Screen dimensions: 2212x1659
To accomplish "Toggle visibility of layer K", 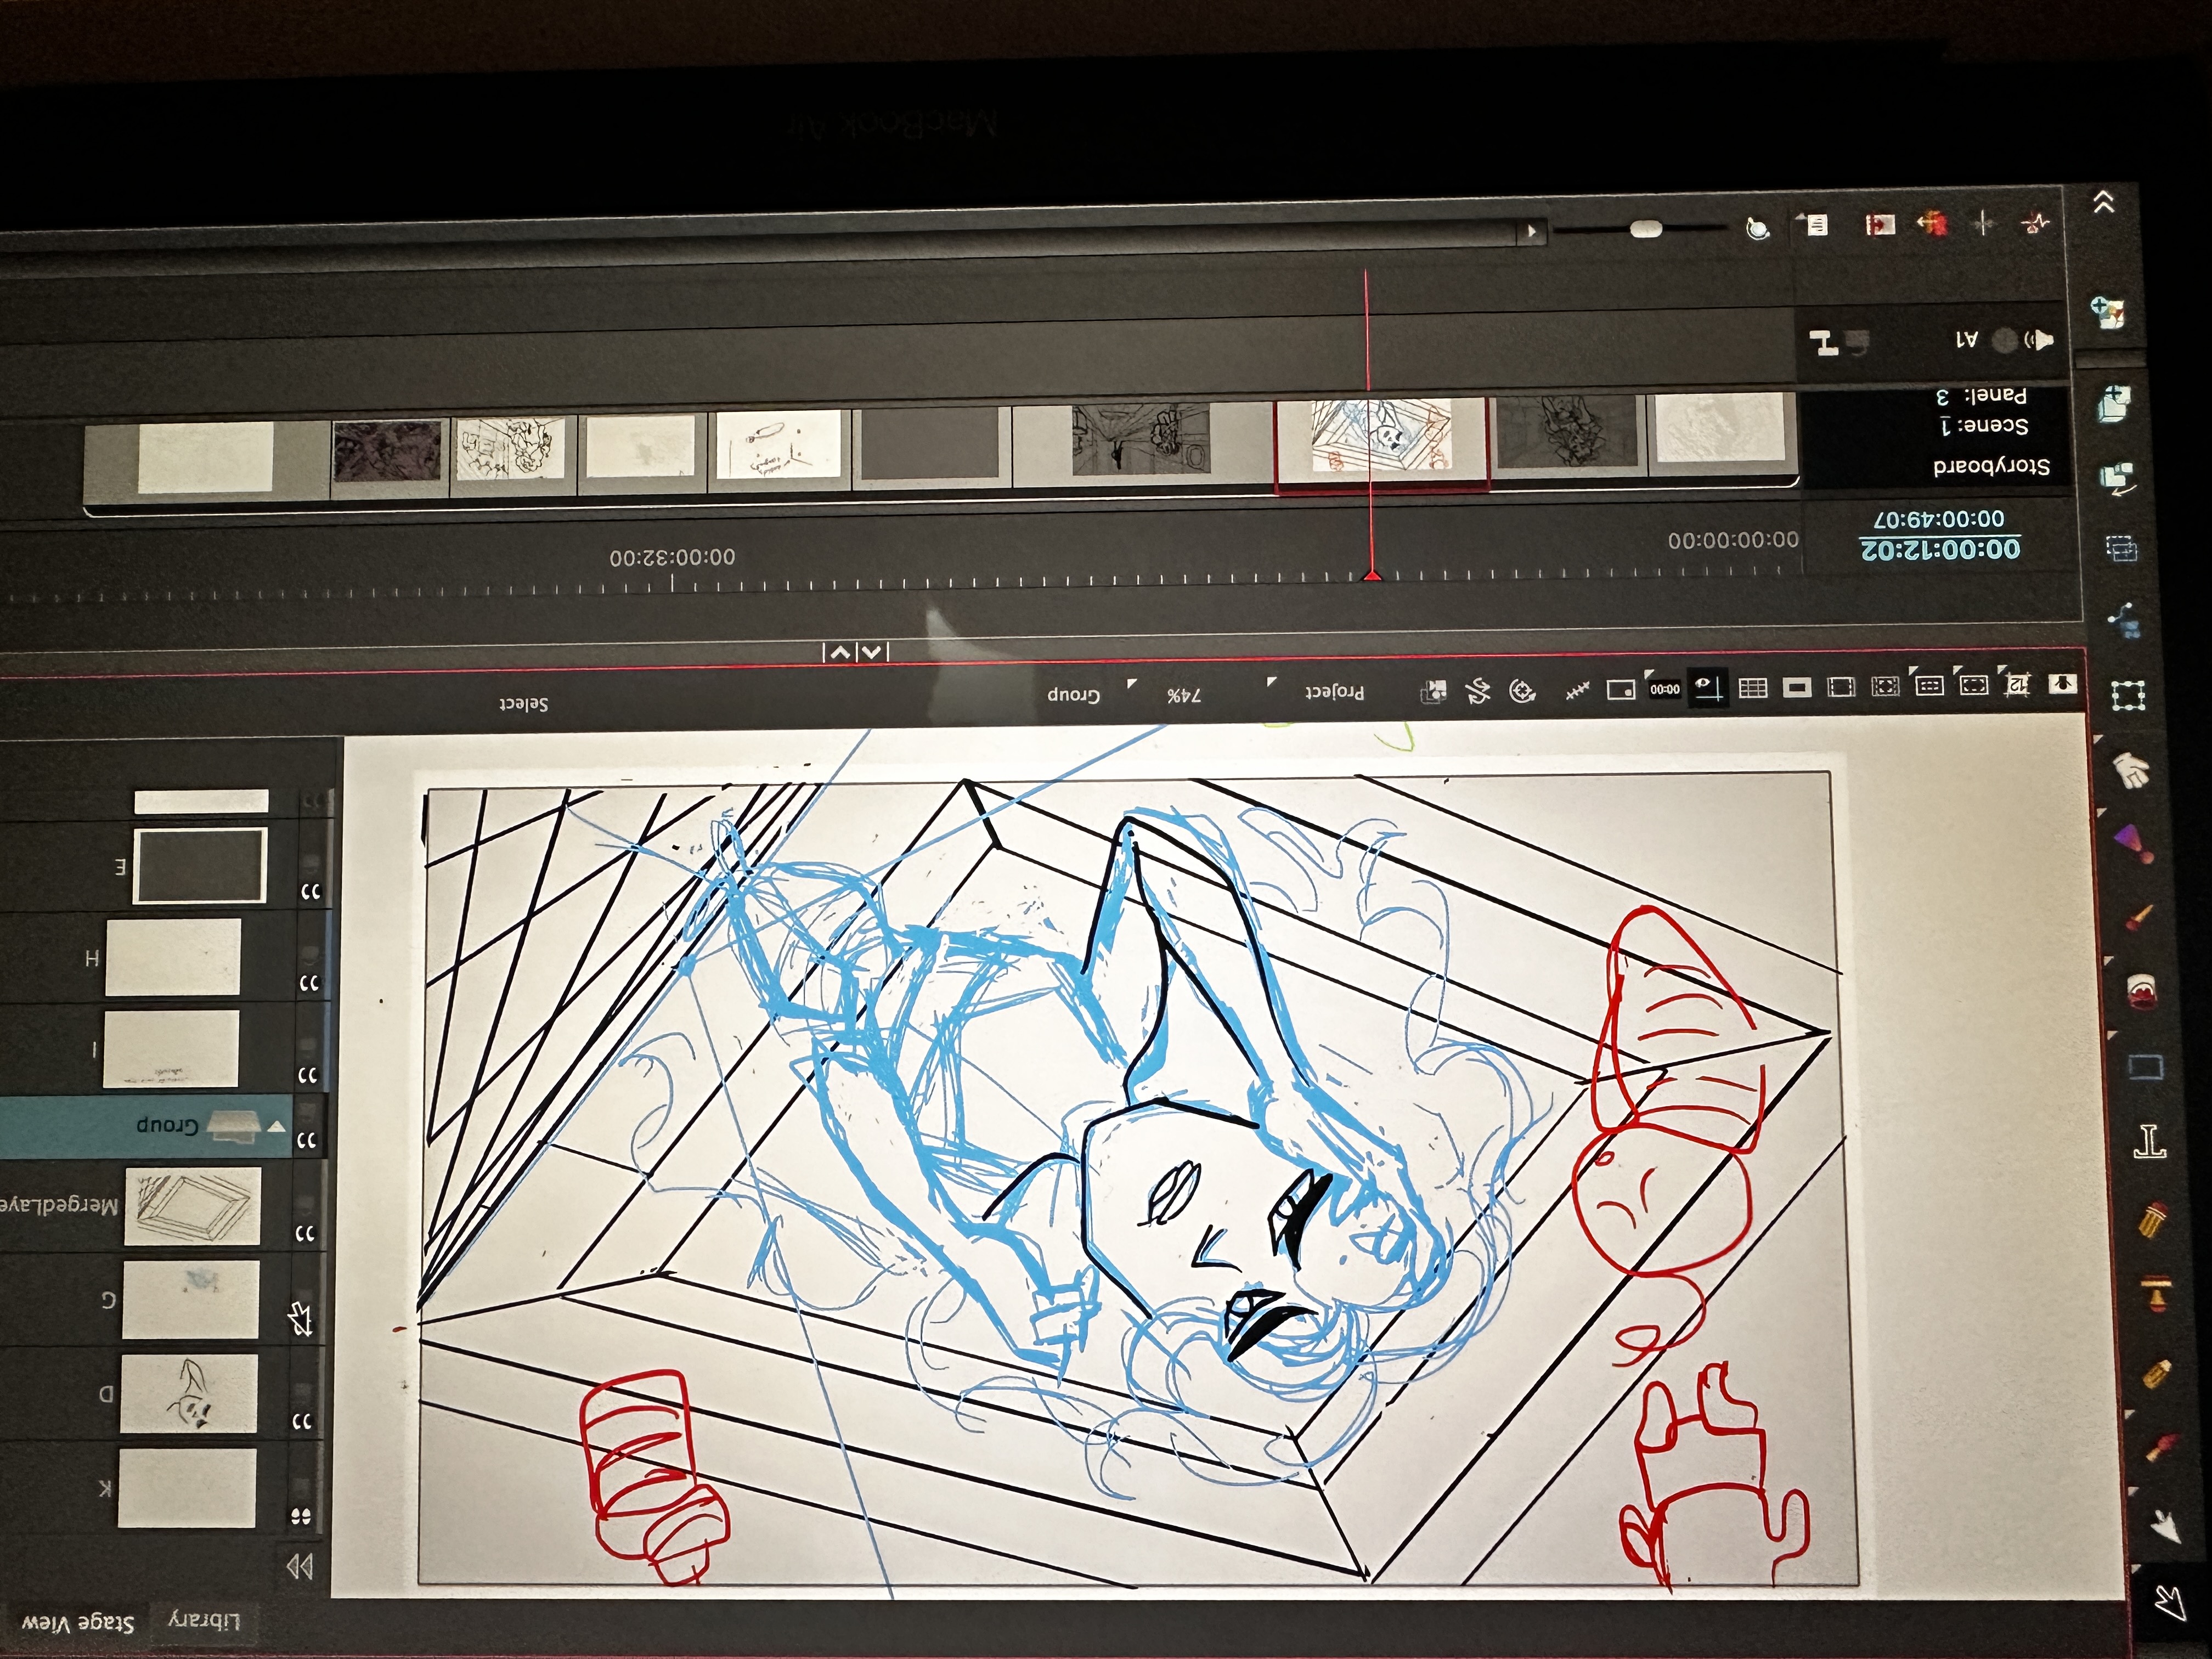I will click(300, 1516).
